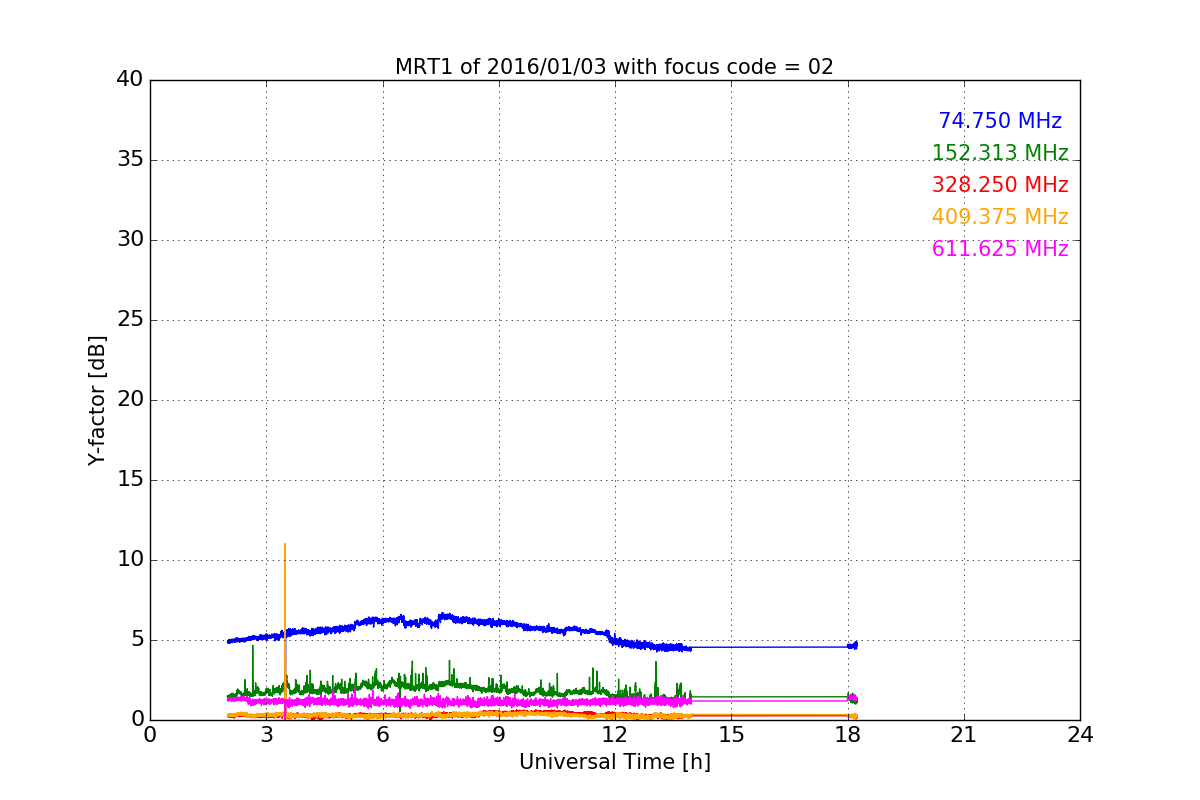Screen dimensions: 1200x800
Task: Click the y-axis tick label 20
Action: [x=130, y=400]
